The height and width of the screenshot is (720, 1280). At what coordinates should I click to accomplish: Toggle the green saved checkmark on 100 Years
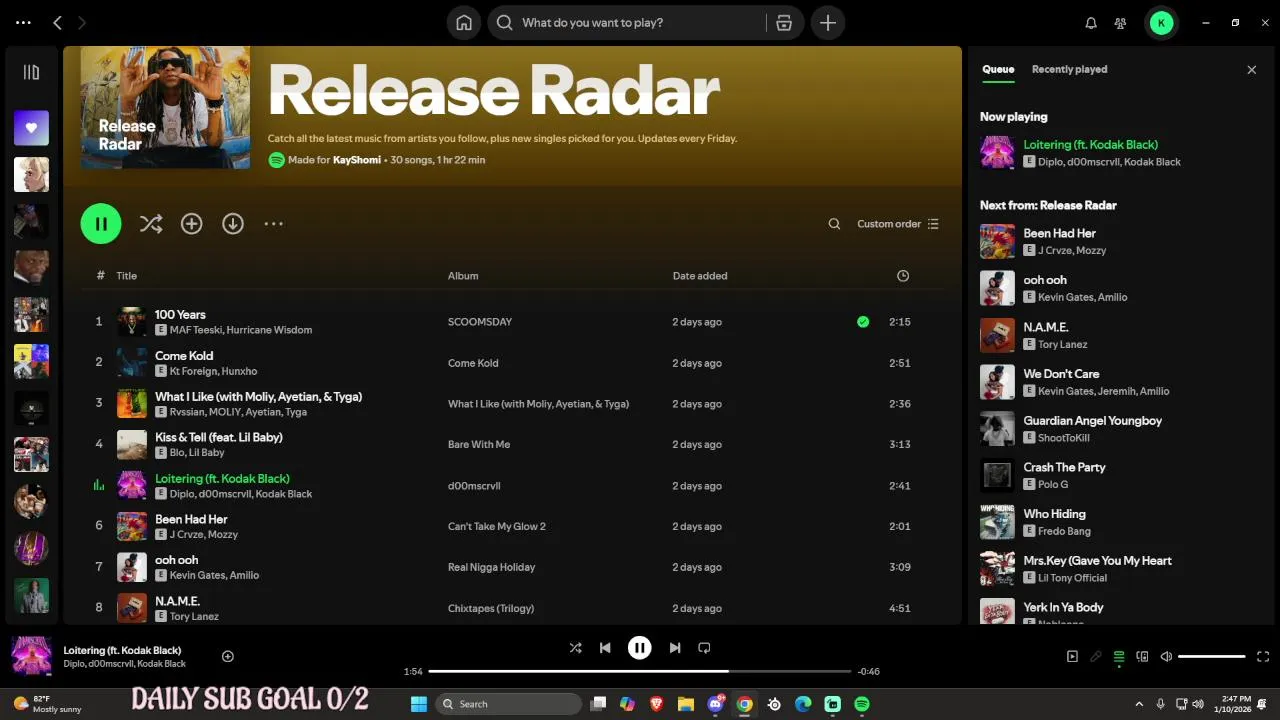[x=863, y=322]
